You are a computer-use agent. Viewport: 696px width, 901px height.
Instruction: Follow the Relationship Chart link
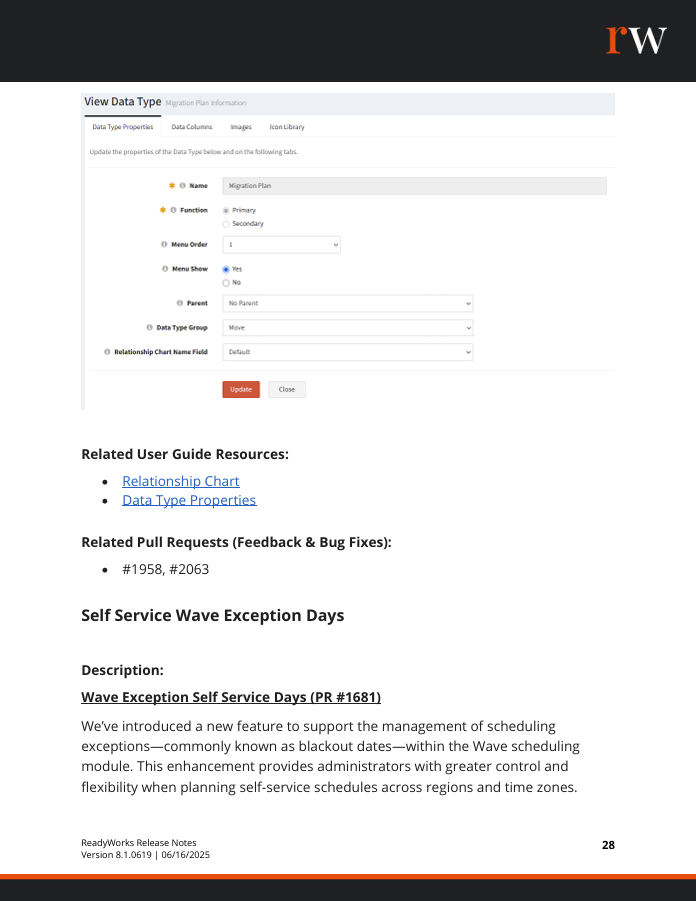181,481
